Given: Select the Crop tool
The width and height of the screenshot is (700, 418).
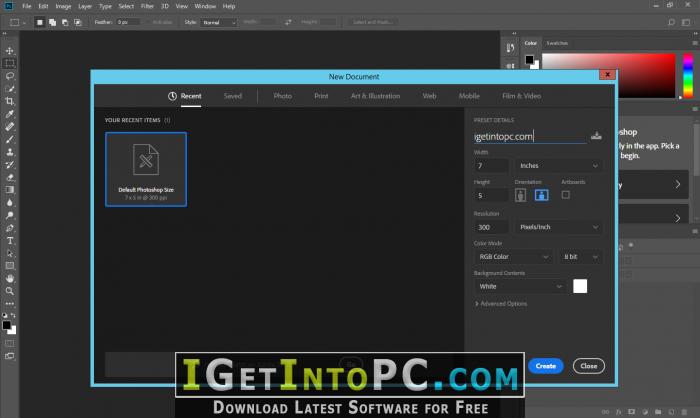Looking at the screenshot, I should [9, 101].
